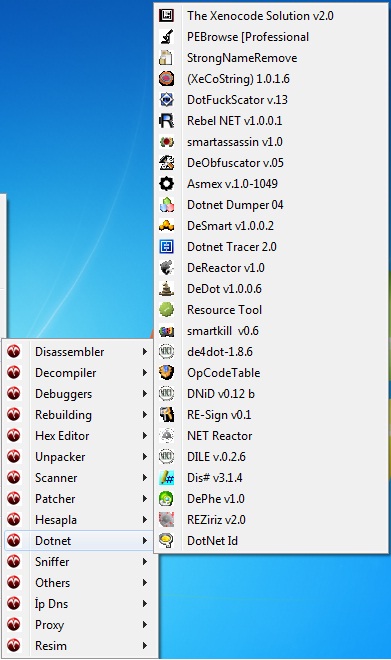391x660 pixels.
Task: Select the Dotnet menu entry
Action: 80,540
